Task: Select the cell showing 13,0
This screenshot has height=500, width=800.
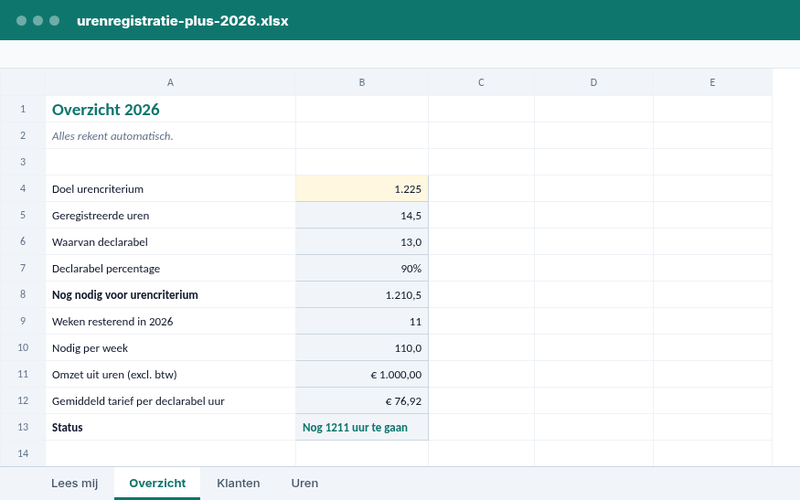Action: click(362, 242)
